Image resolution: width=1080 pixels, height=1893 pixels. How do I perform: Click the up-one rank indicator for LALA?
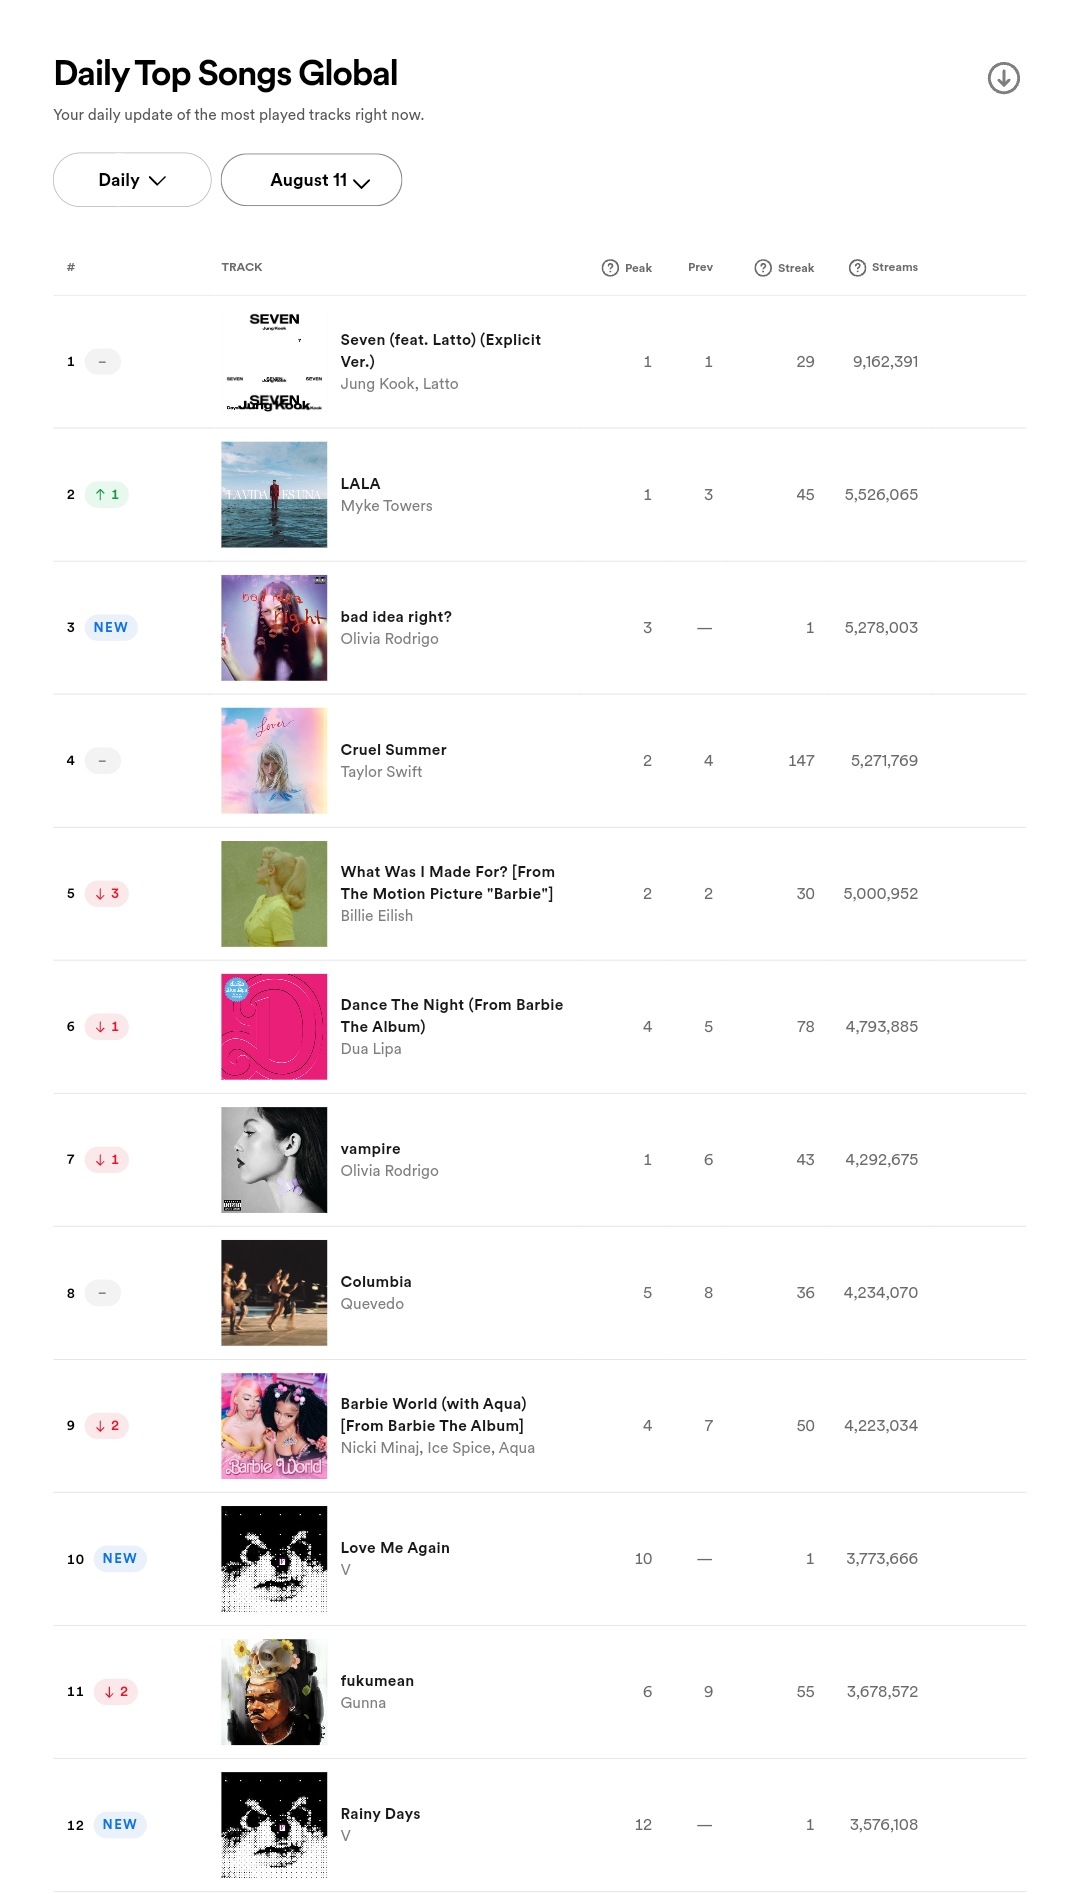107,495
